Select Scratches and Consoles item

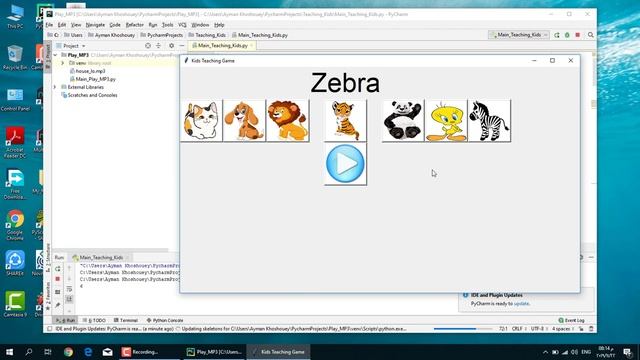click(92, 95)
